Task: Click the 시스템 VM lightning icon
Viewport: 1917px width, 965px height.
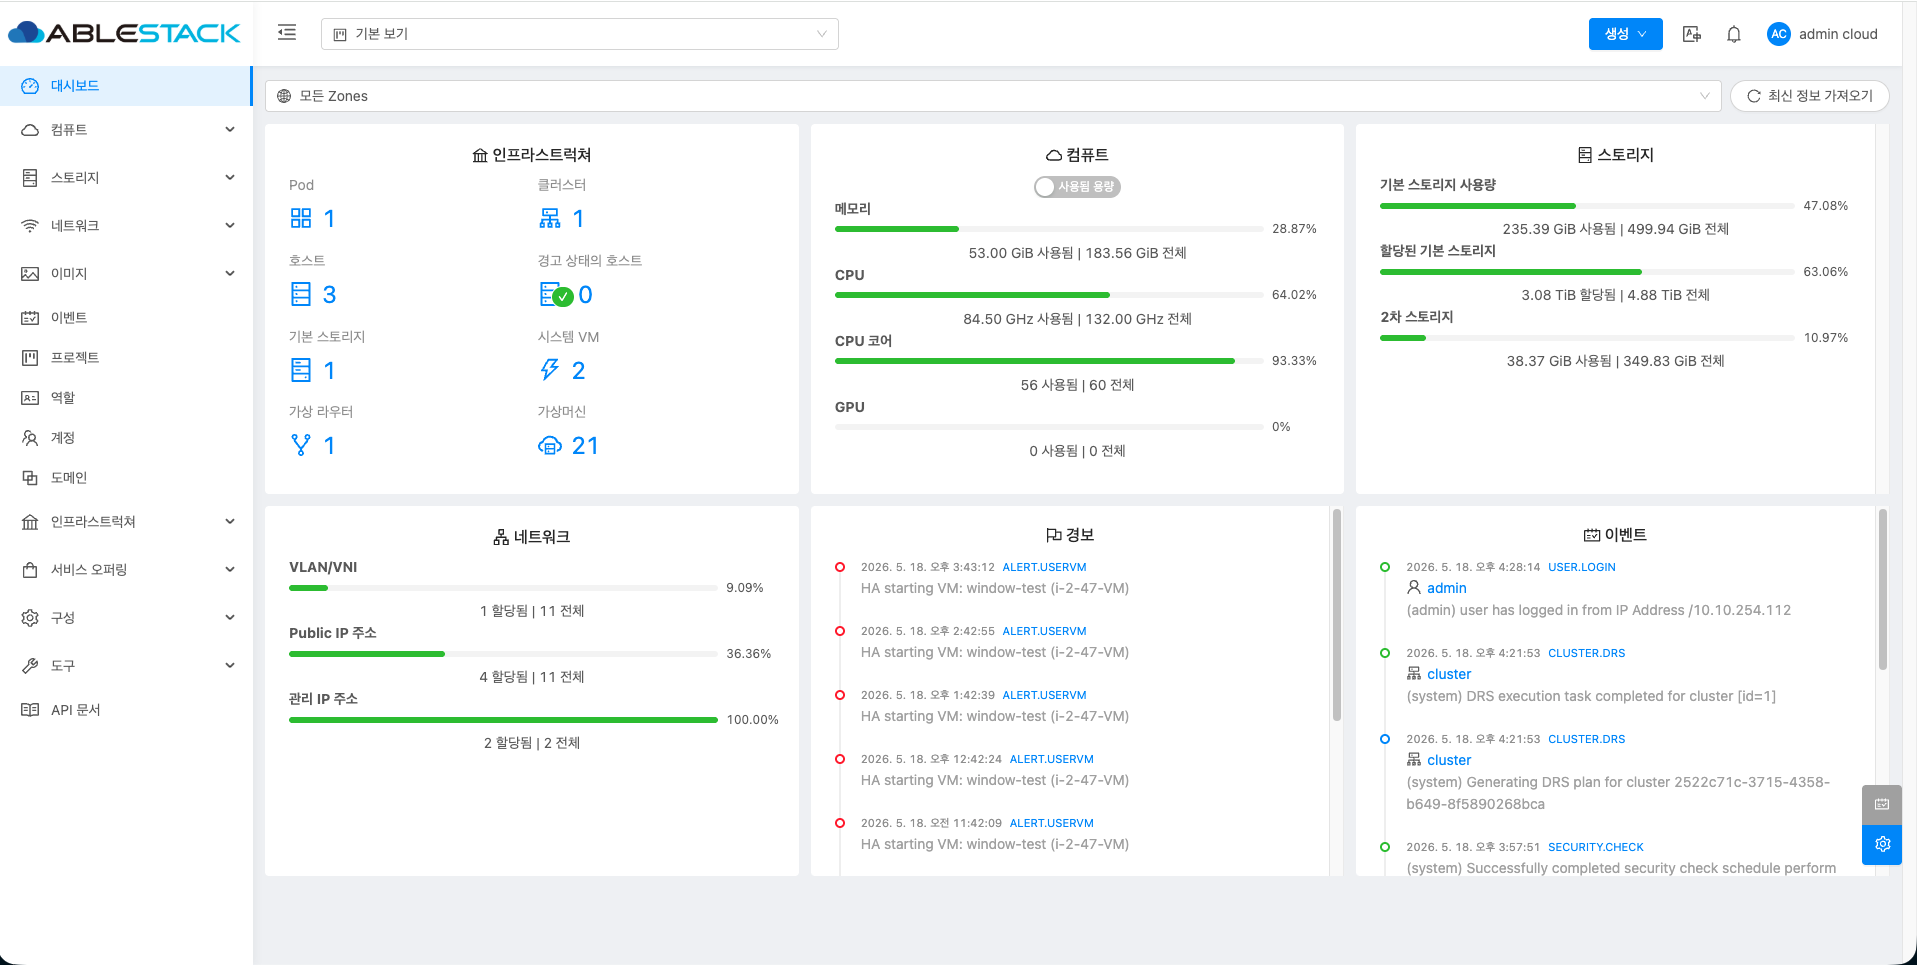Action: [550, 370]
